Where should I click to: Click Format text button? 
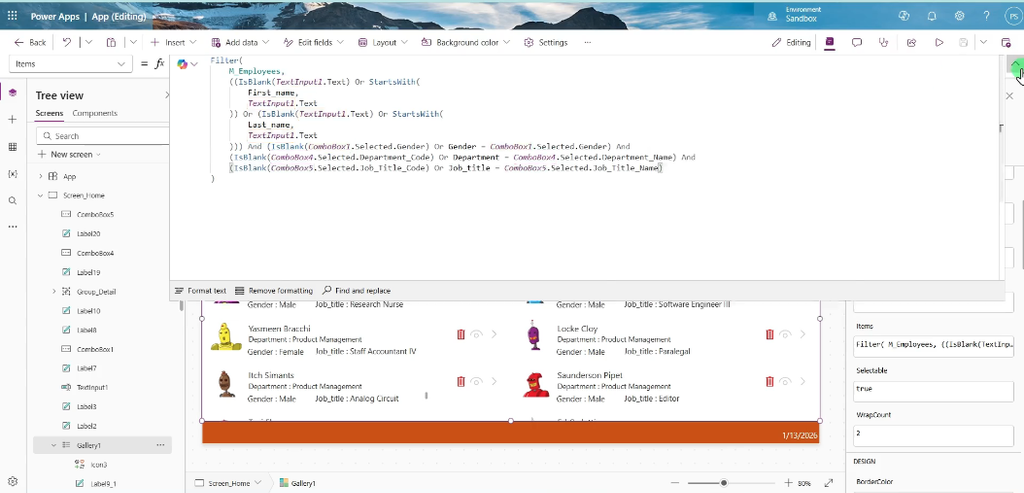(x=200, y=291)
